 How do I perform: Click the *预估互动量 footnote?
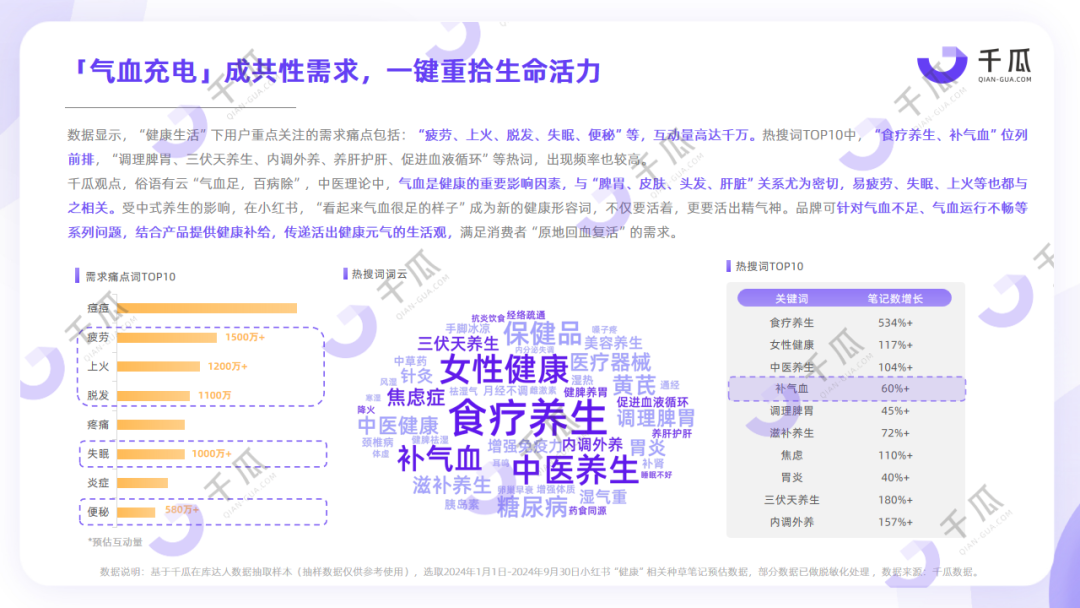(115, 542)
